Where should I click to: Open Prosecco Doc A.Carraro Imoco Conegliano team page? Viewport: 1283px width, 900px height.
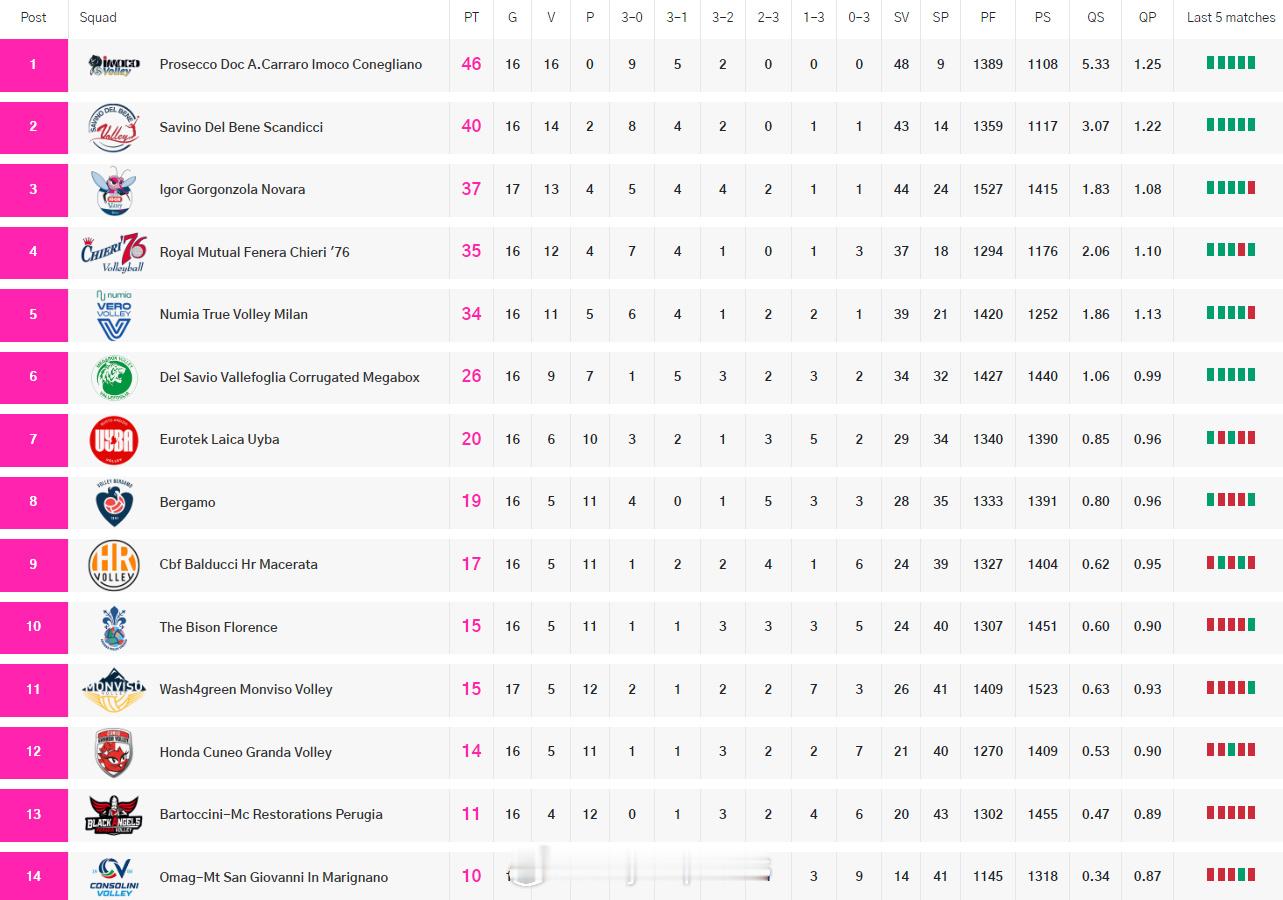click(291, 64)
